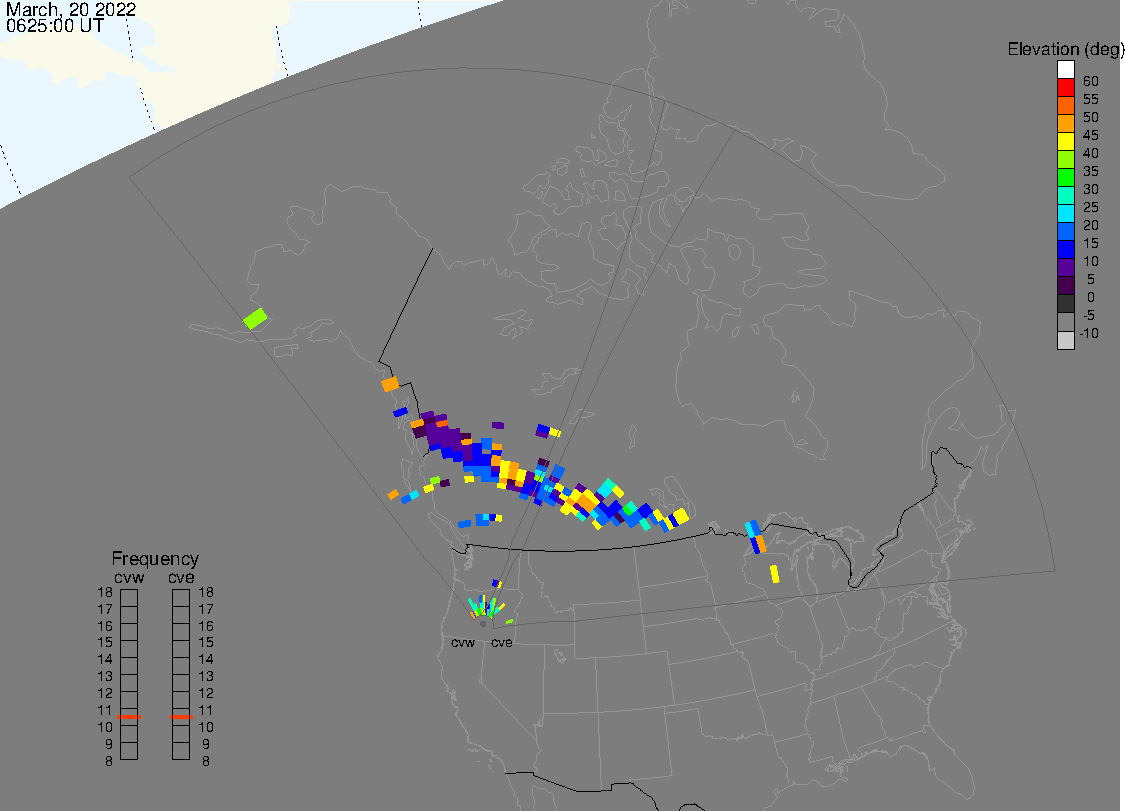
Task: Click the '-10' label in elevation legend
Action: 1089,334
